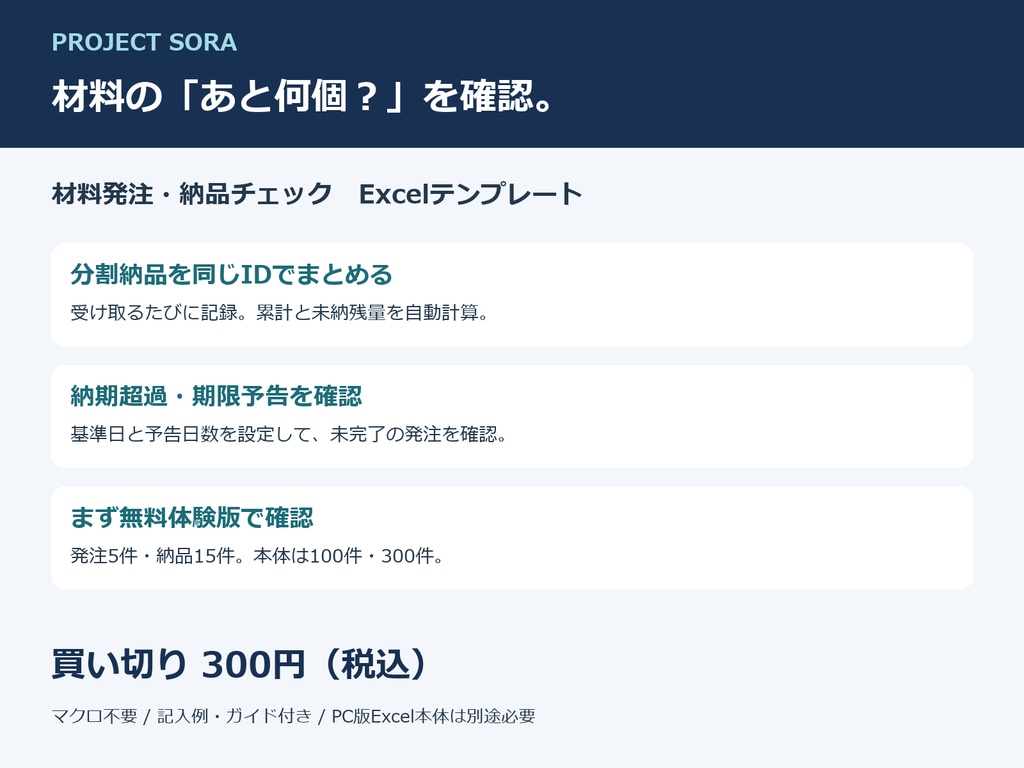Click the text 発注5件・納品15件。本体は100件・300件。
The width and height of the screenshot is (1024, 768).
click(x=257, y=556)
